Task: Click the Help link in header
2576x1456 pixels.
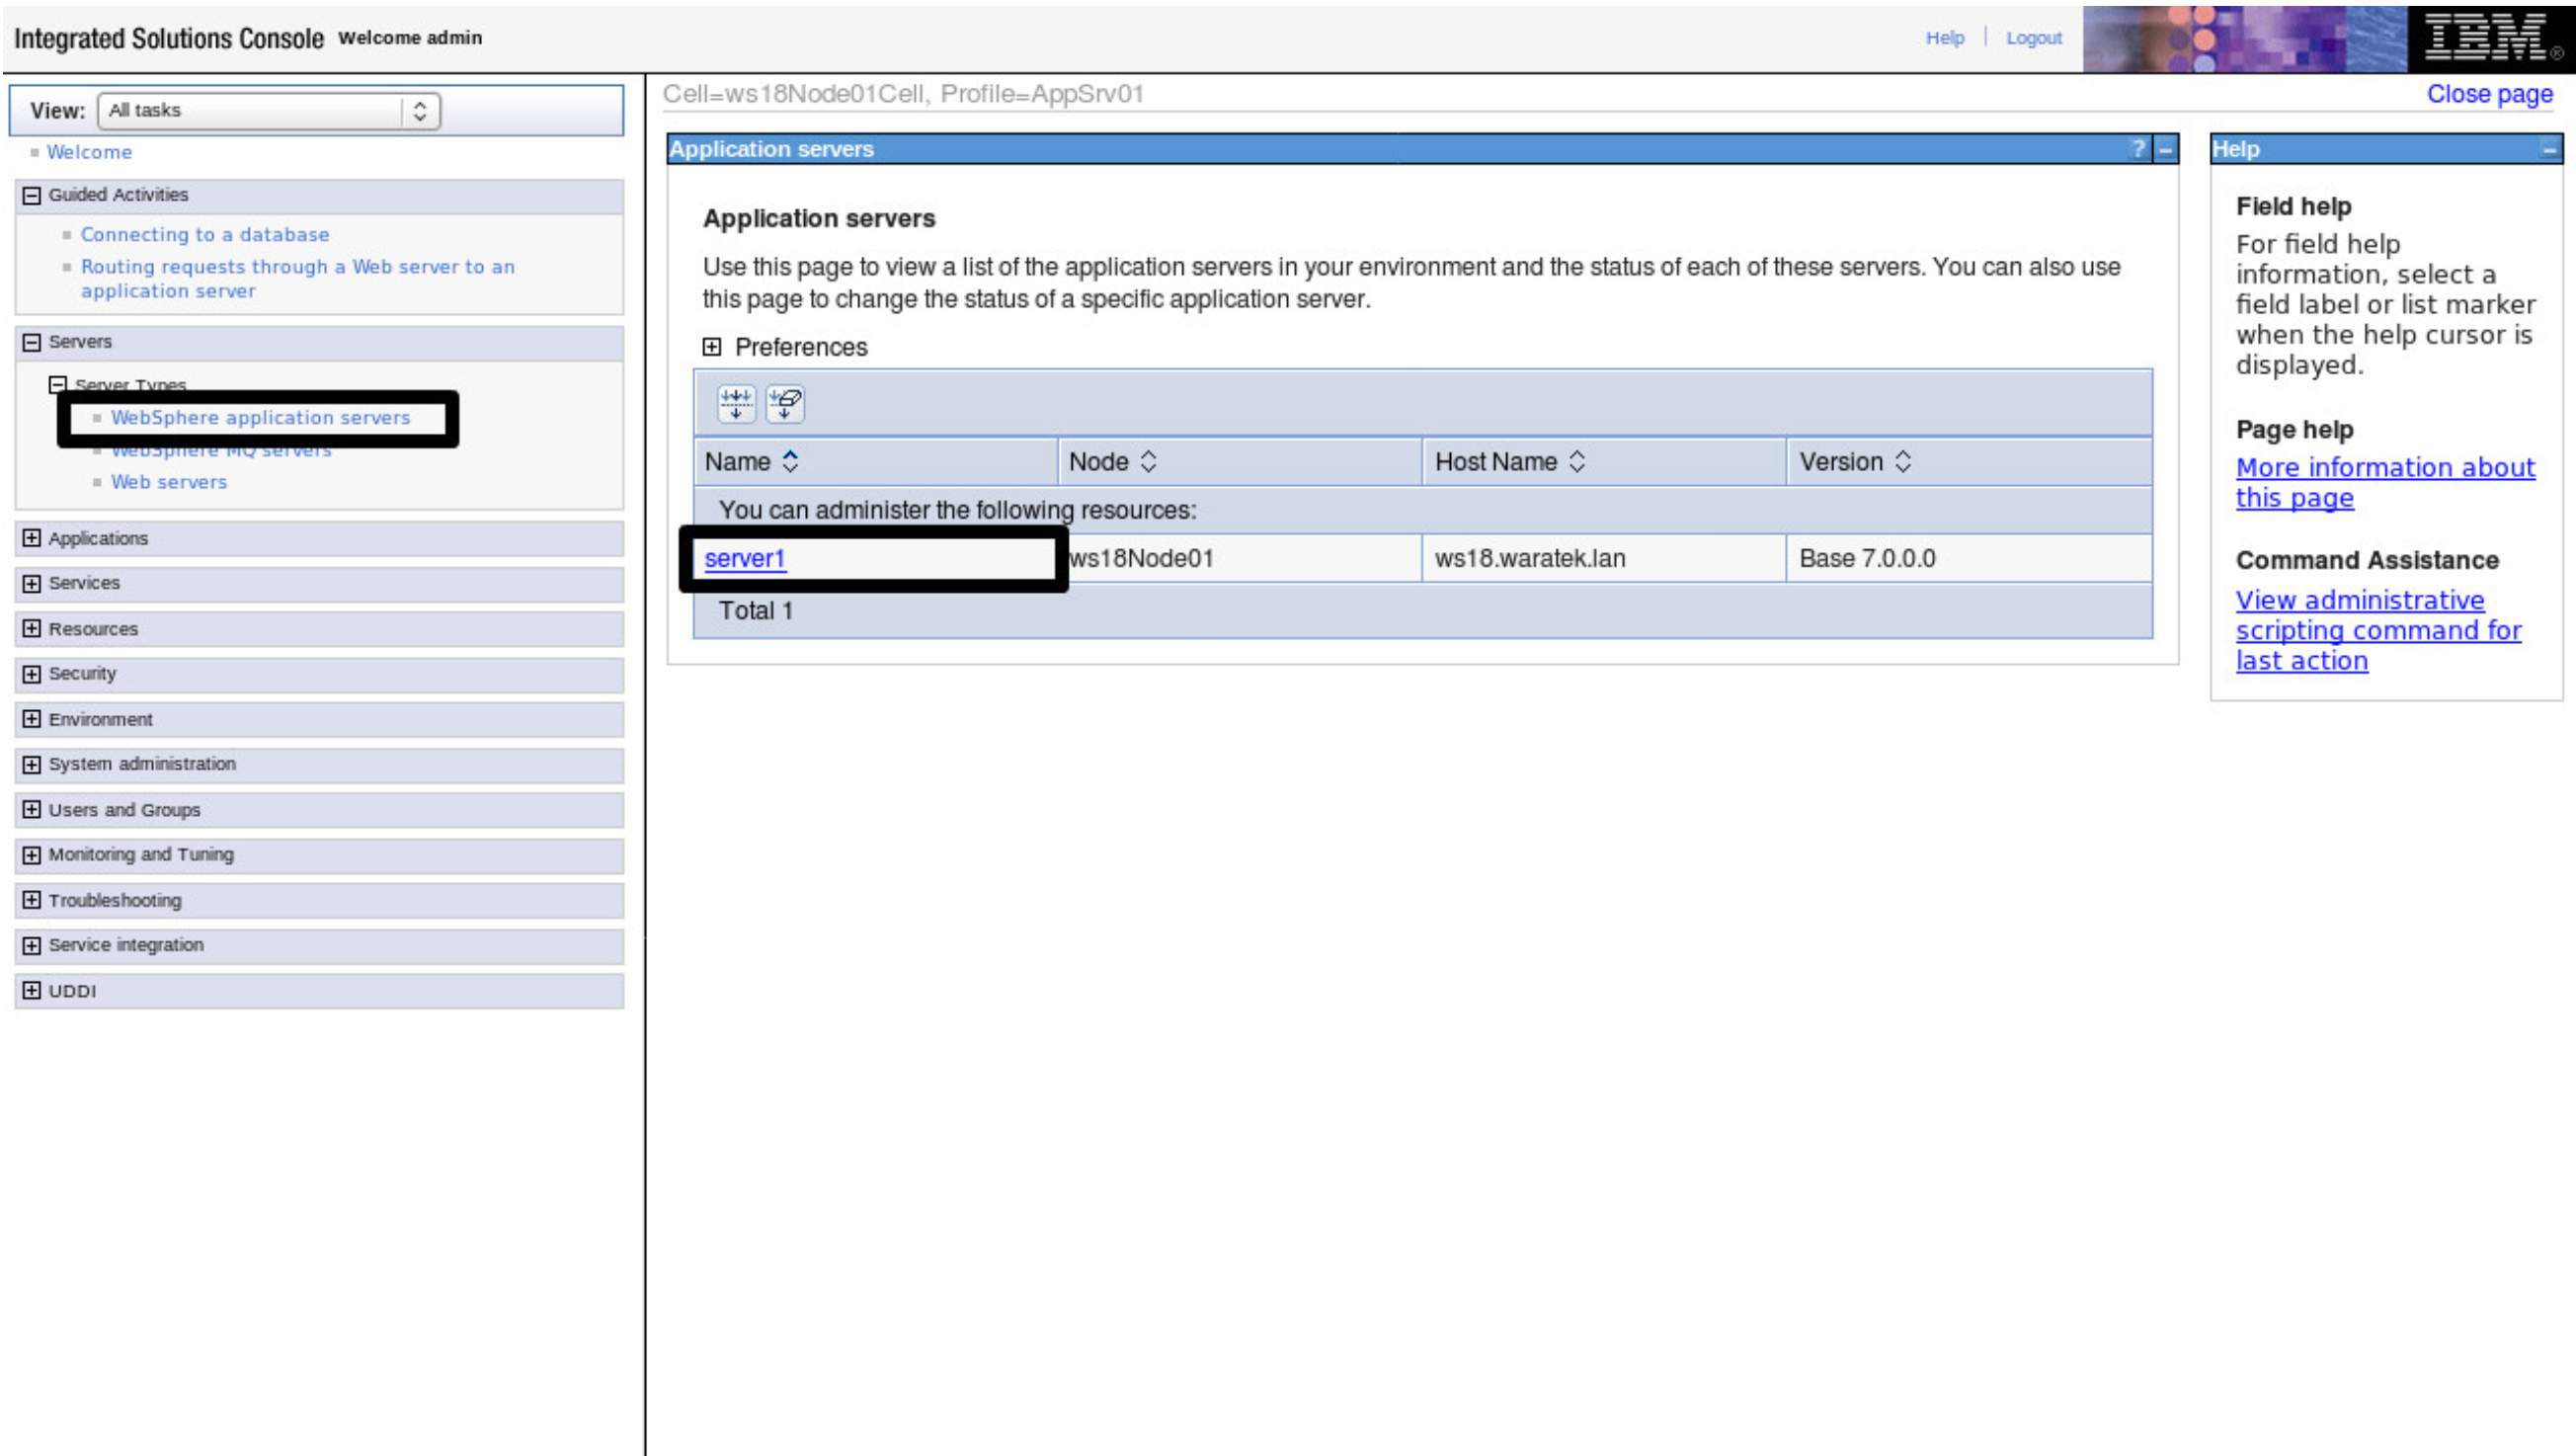Action: tap(1945, 38)
